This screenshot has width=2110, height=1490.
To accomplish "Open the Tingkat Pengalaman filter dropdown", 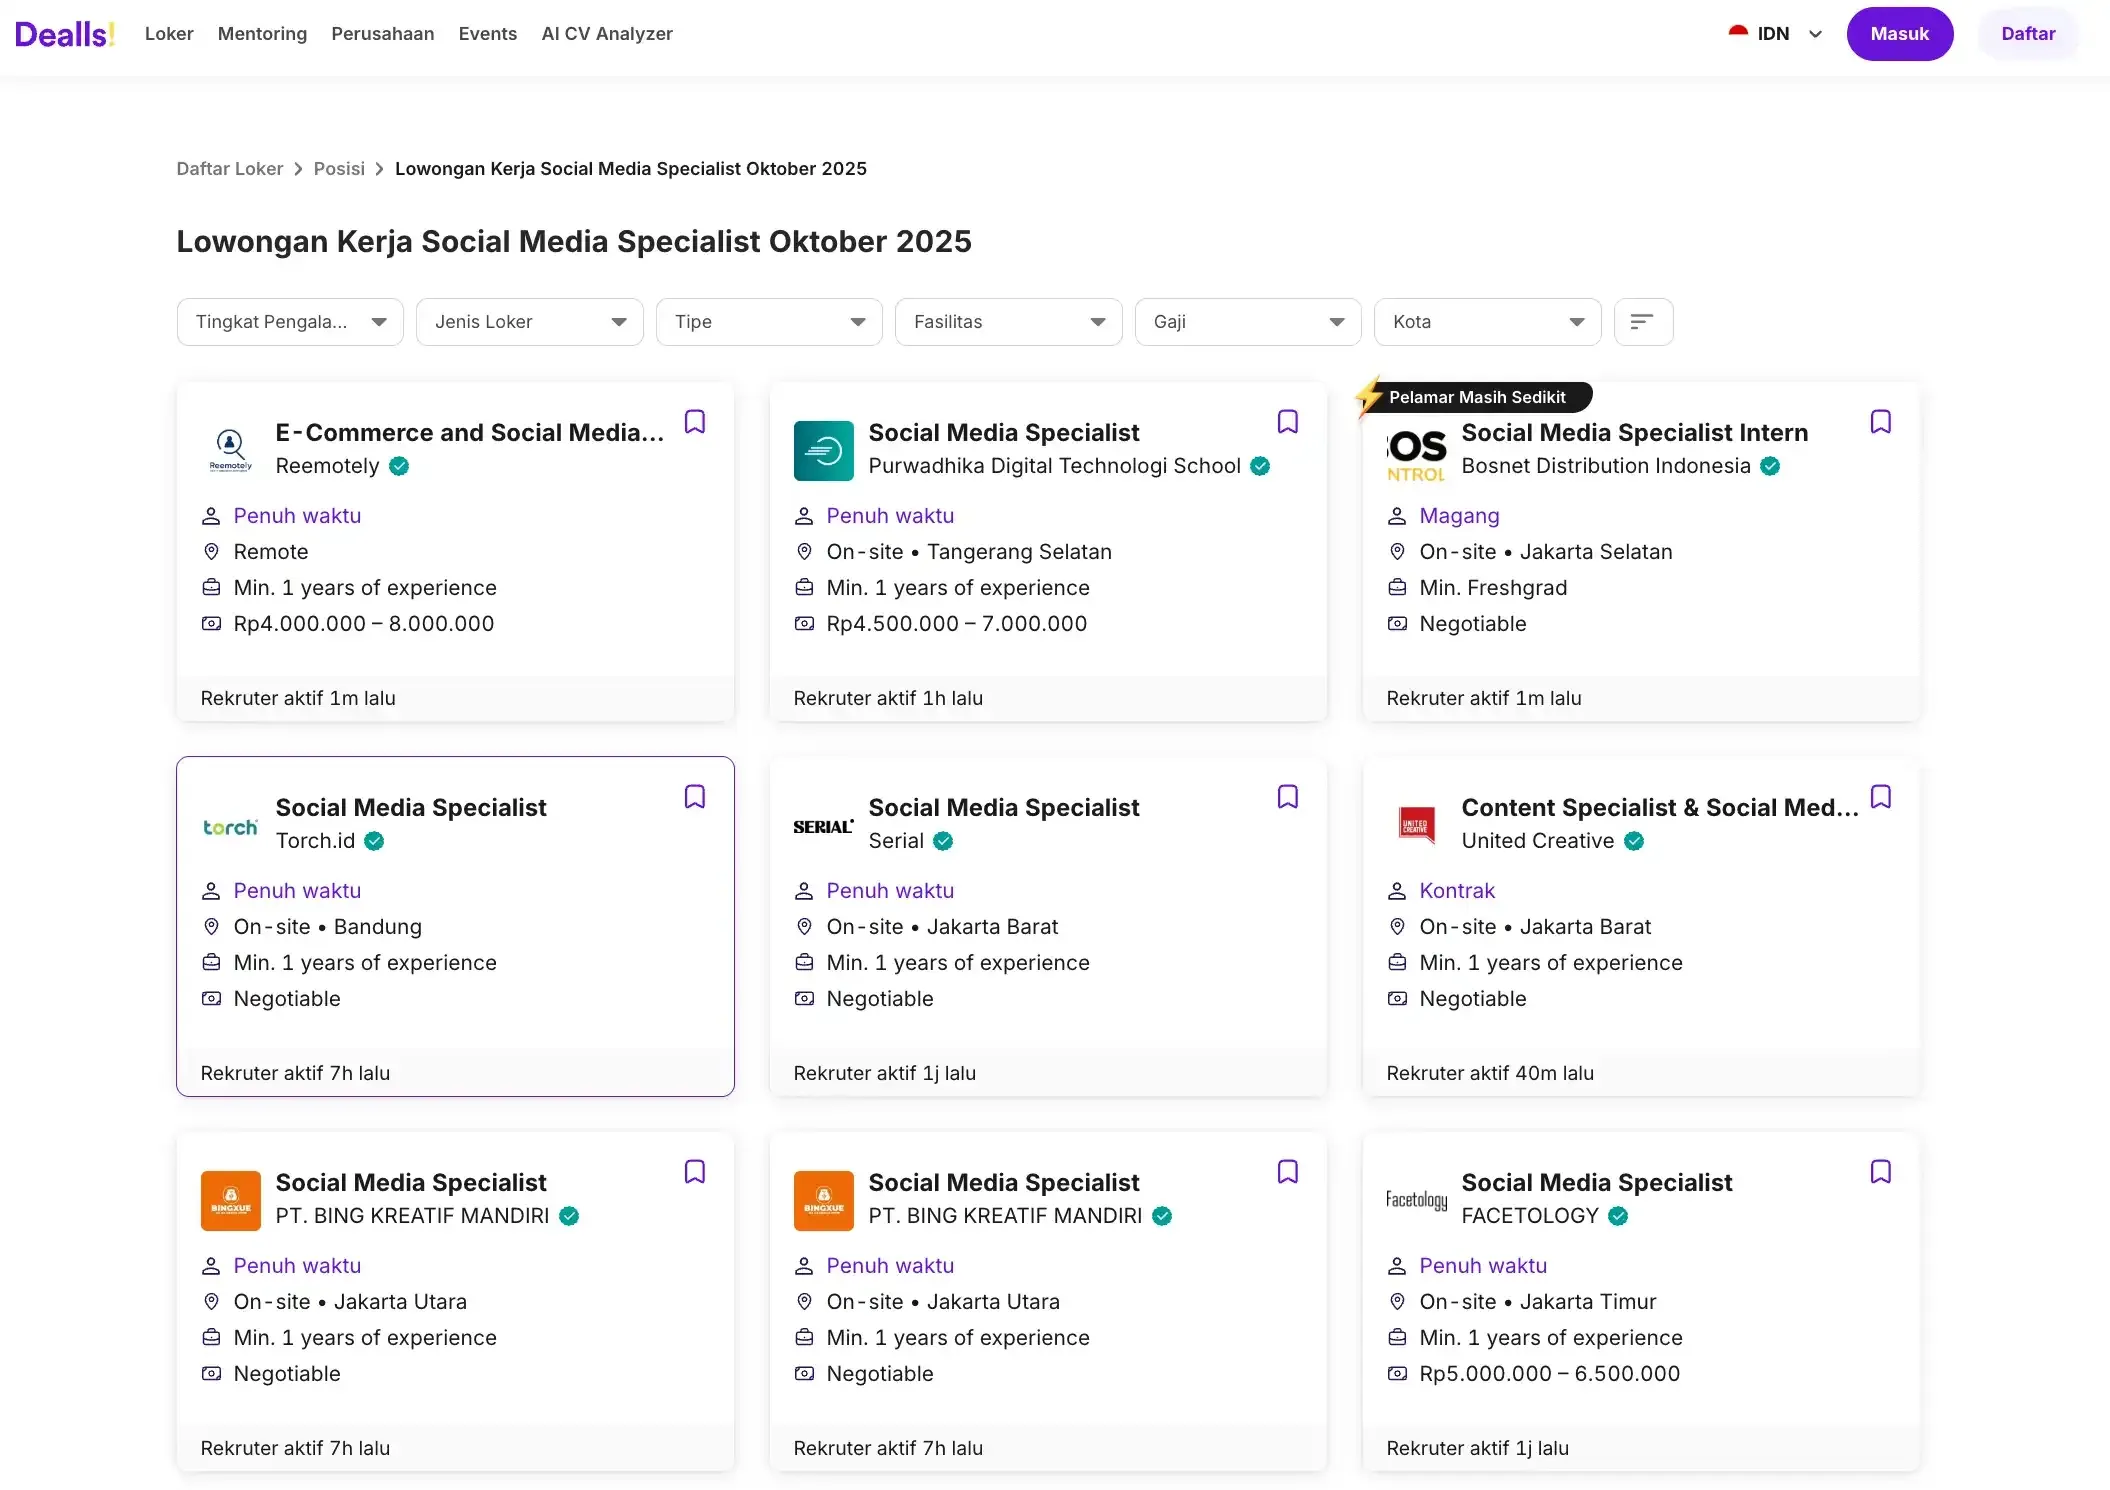I will (x=290, y=322).
